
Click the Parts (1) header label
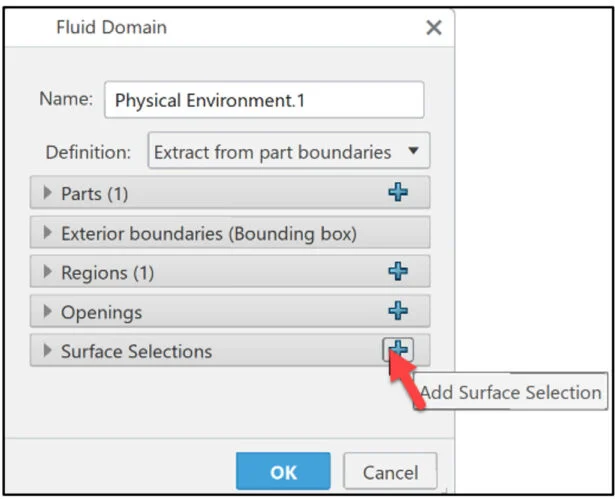(95, 193)
